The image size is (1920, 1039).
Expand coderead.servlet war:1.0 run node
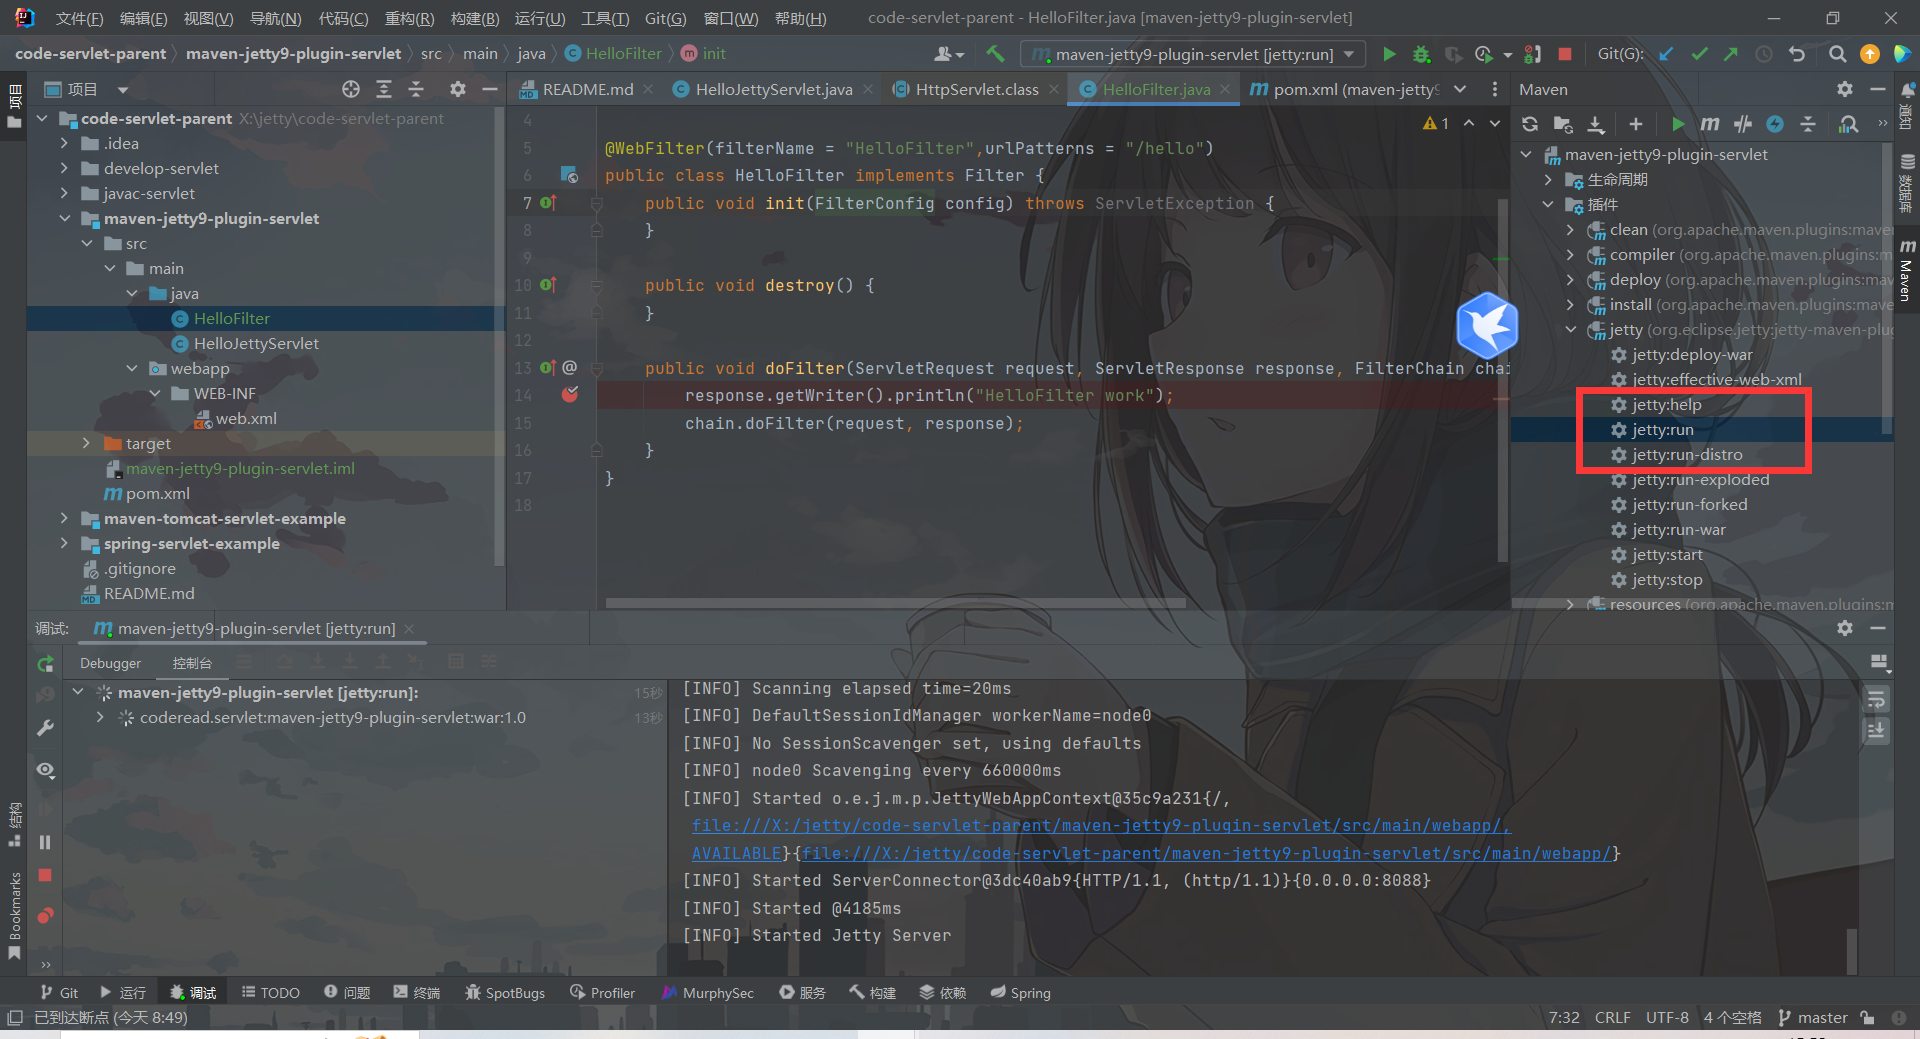tap(100, 717)
